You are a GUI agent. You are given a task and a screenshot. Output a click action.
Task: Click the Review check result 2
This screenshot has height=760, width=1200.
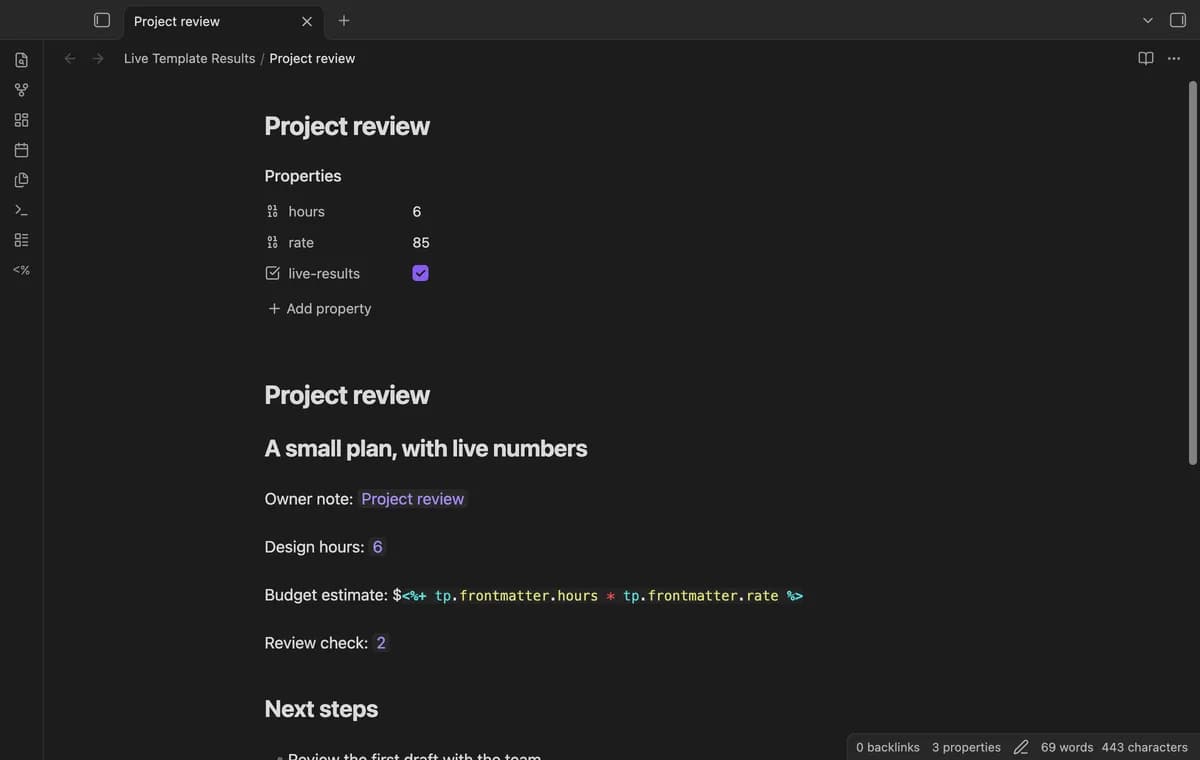[x=381, y=643]
